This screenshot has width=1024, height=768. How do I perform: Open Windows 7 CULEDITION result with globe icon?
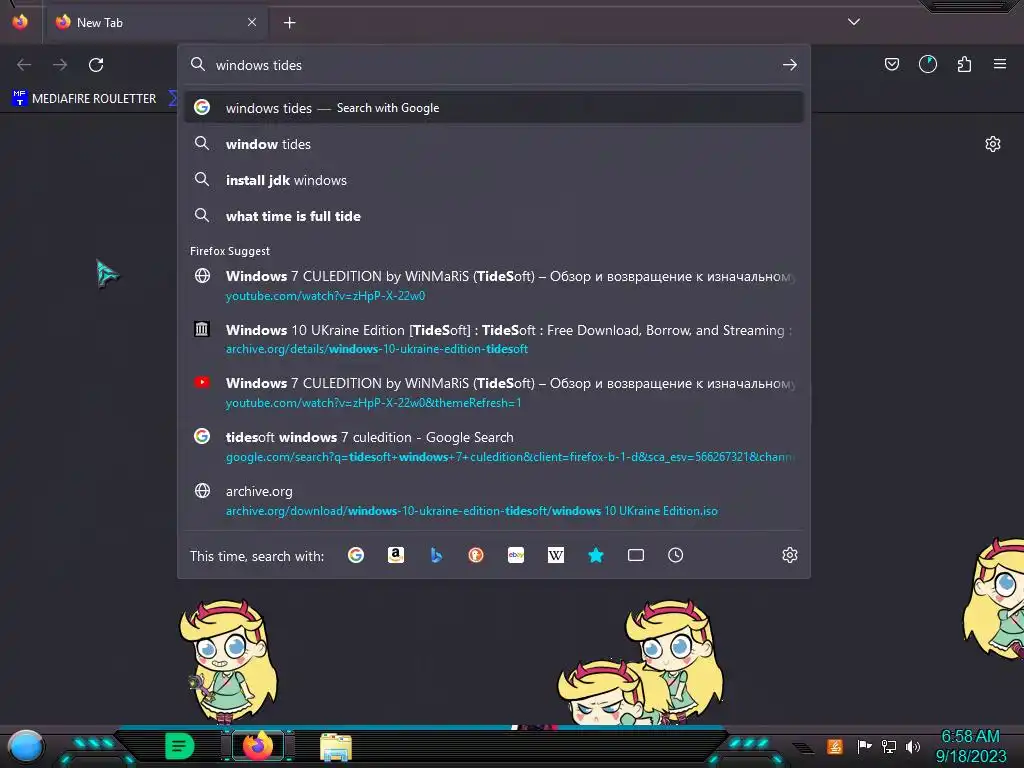(x=494, y=285)
